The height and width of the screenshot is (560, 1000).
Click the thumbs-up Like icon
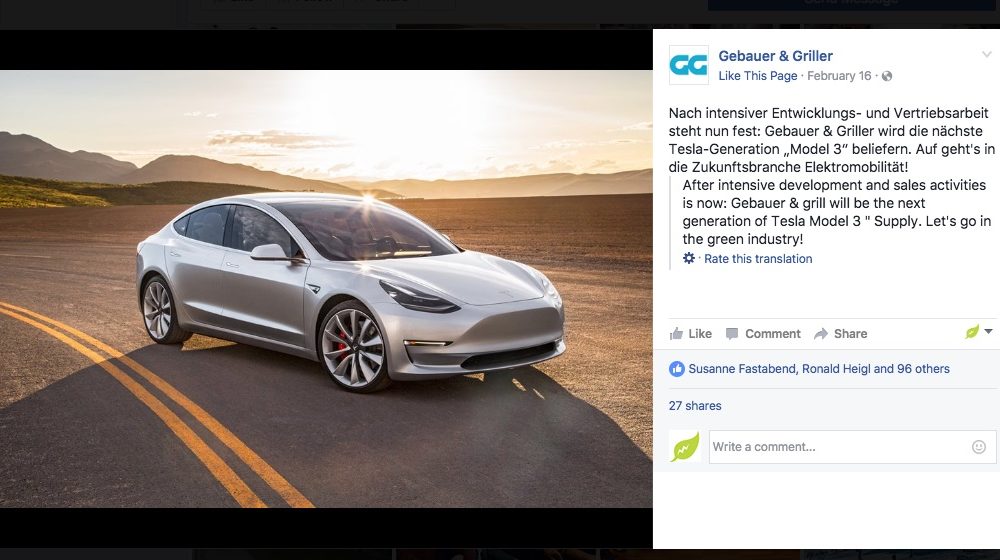pos(676,334)
